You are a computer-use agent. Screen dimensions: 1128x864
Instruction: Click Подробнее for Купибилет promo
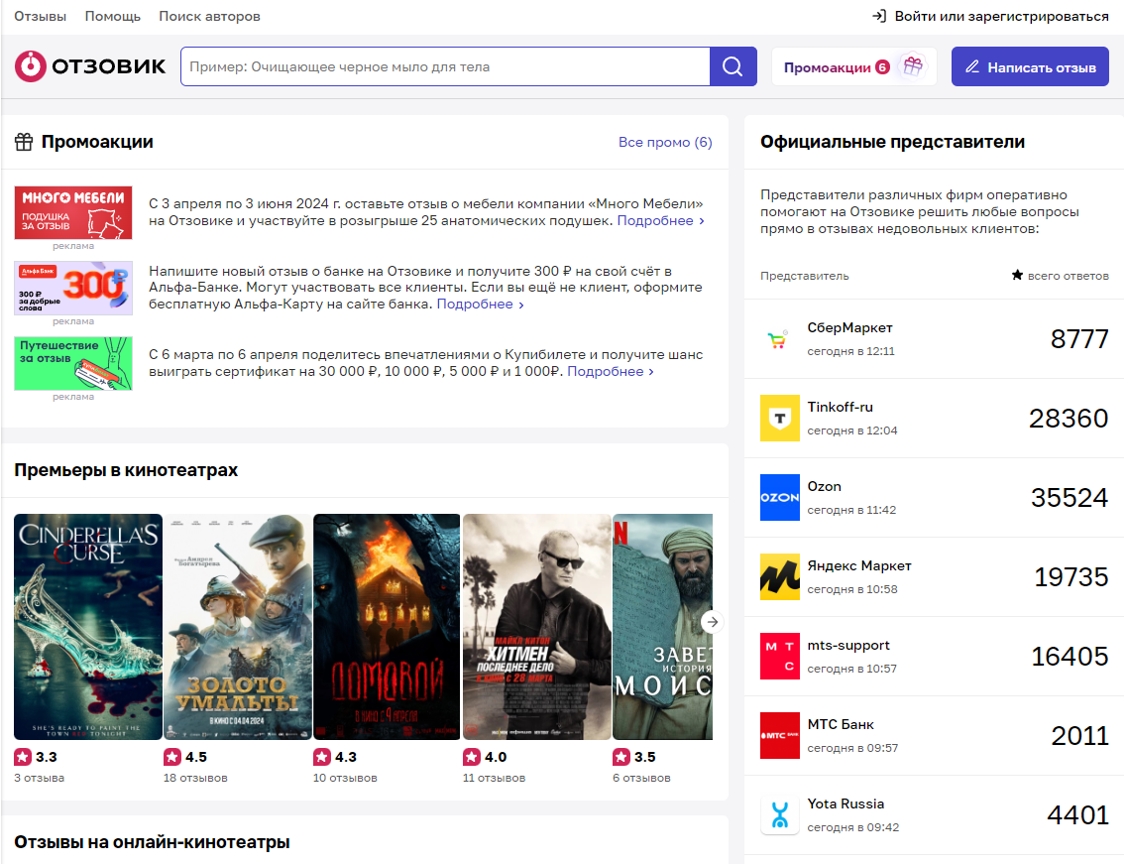610,371
